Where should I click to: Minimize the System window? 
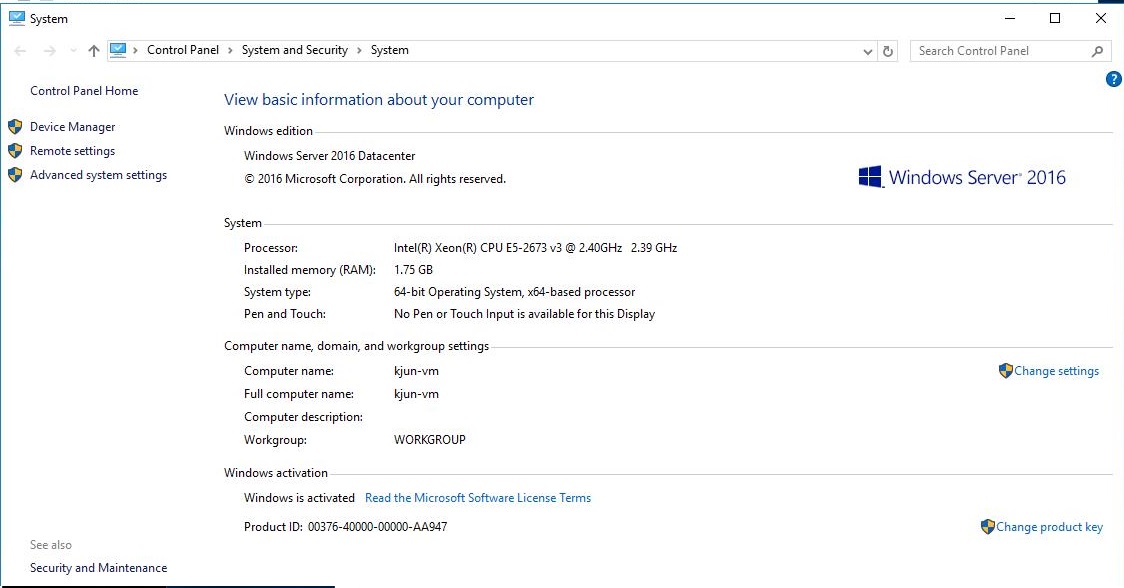point(1010,19)
